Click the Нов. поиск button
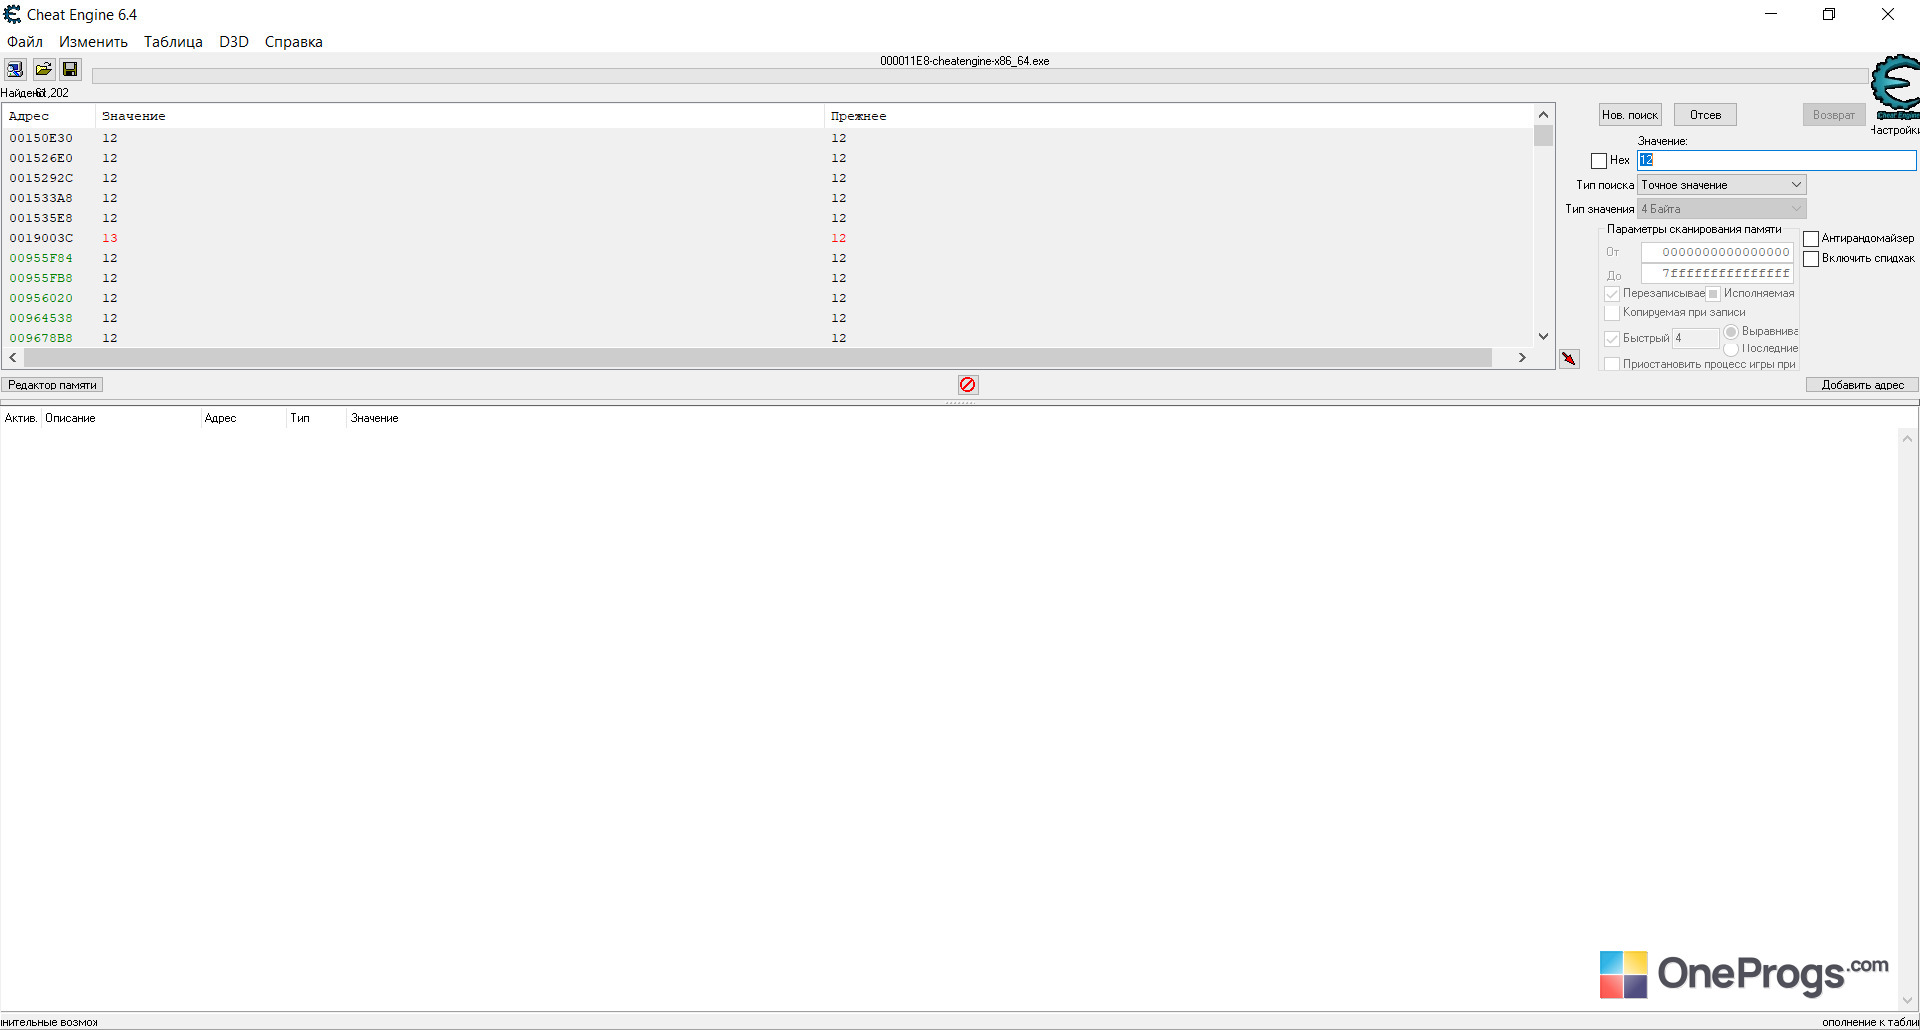Viewport: 1920px width, 1030px height. (1630, 115)
